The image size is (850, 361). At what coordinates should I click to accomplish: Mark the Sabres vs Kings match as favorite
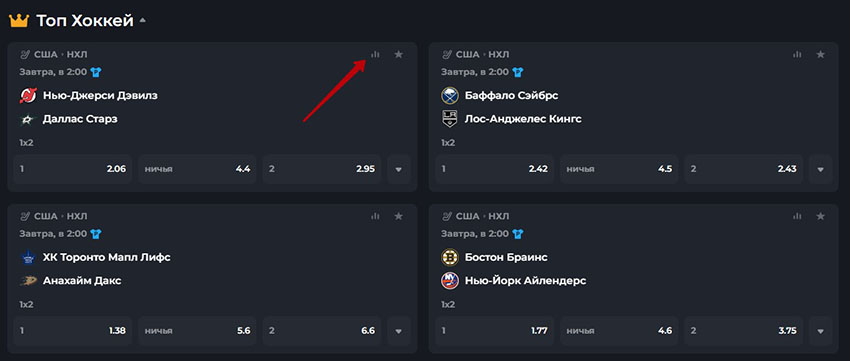[x=820, y=54]
